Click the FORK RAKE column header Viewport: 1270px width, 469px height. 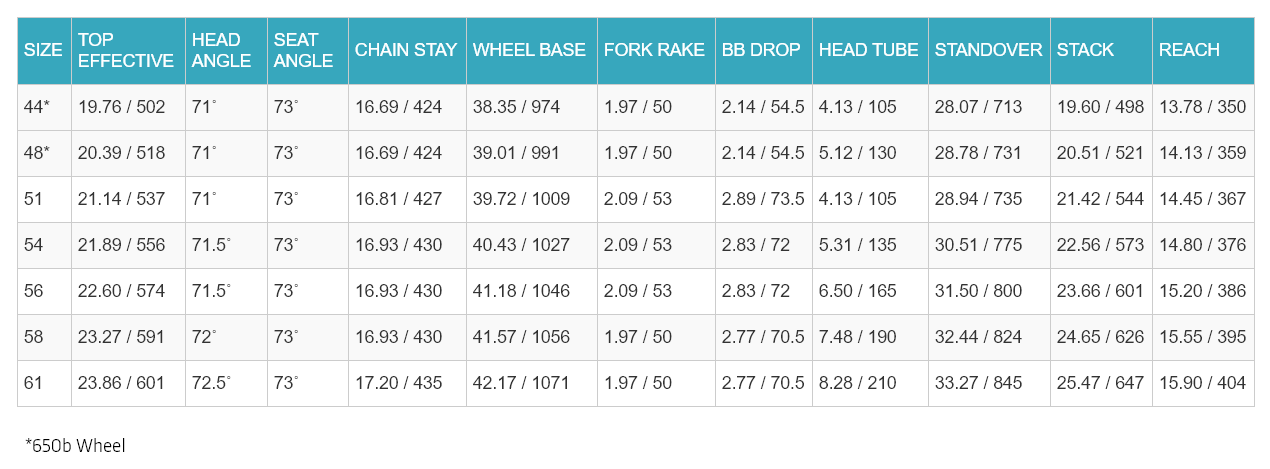click(654, 50)
